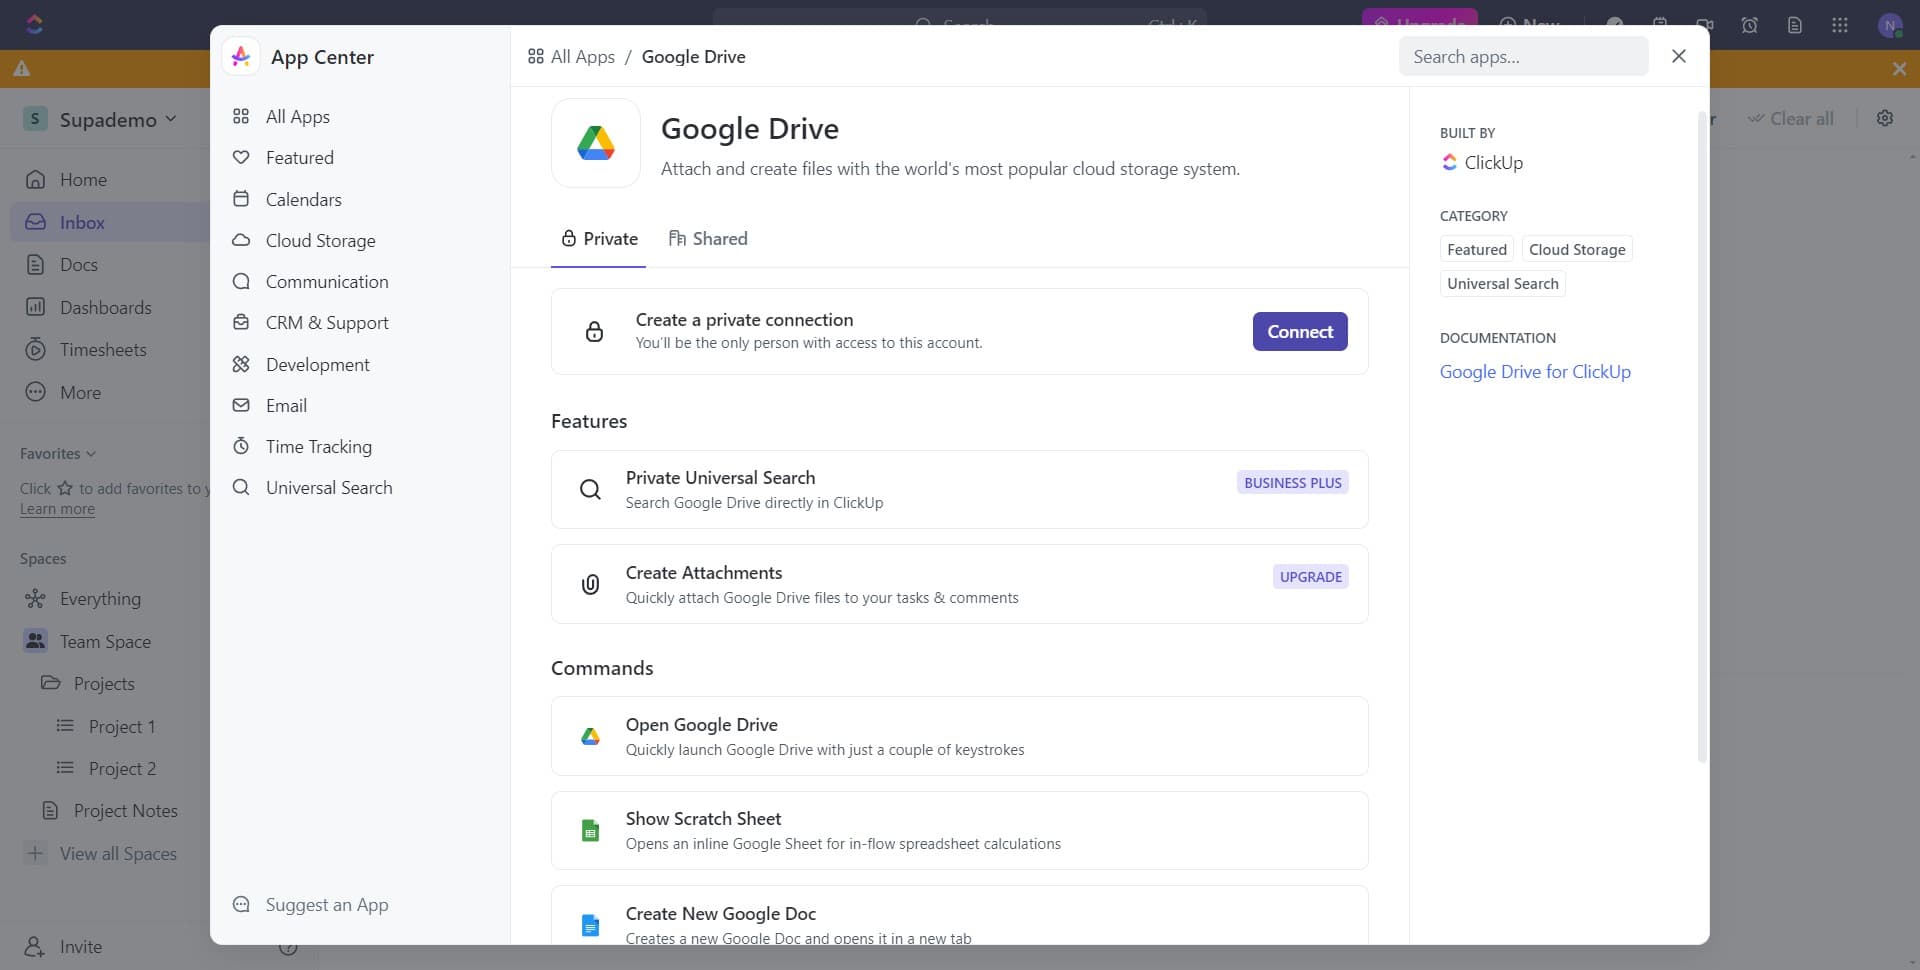The image size is (1920, 970).
Task: Switch to the Shared tab
Action: [x=708, y=239]
